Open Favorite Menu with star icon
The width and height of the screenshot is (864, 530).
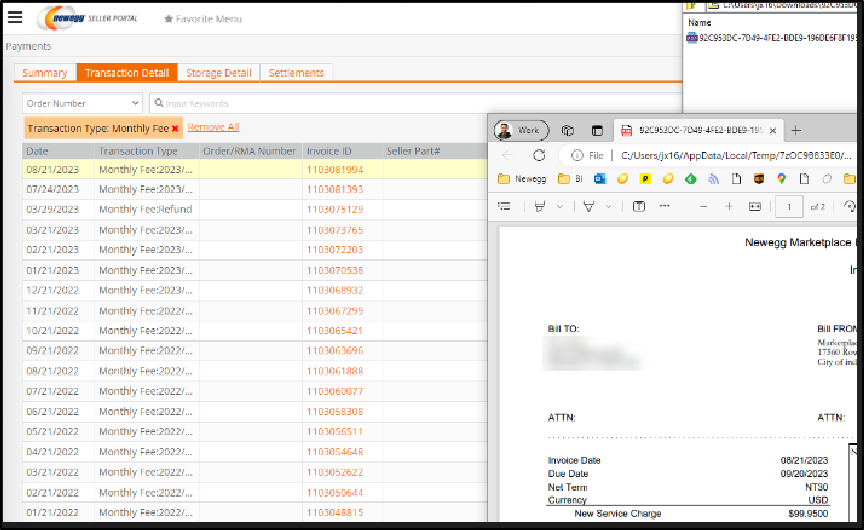203,19
